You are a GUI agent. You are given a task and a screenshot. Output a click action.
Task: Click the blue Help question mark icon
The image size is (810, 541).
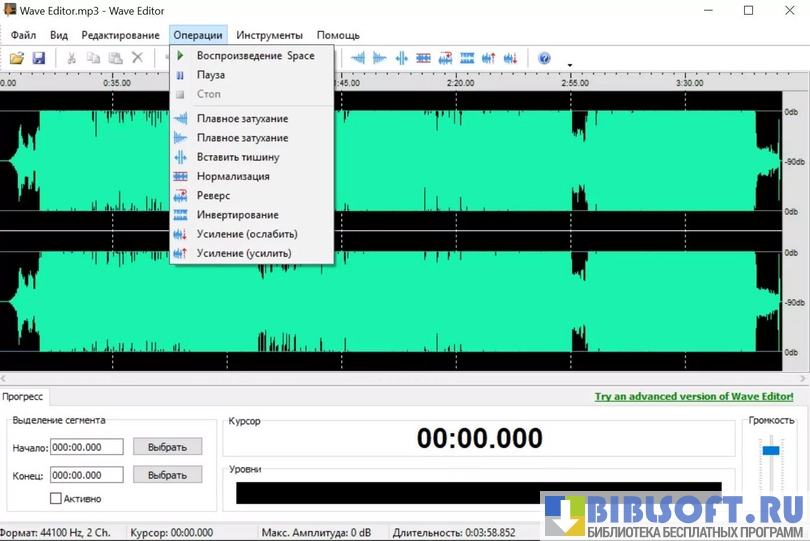pyautogui.click(x=544, y=58)
